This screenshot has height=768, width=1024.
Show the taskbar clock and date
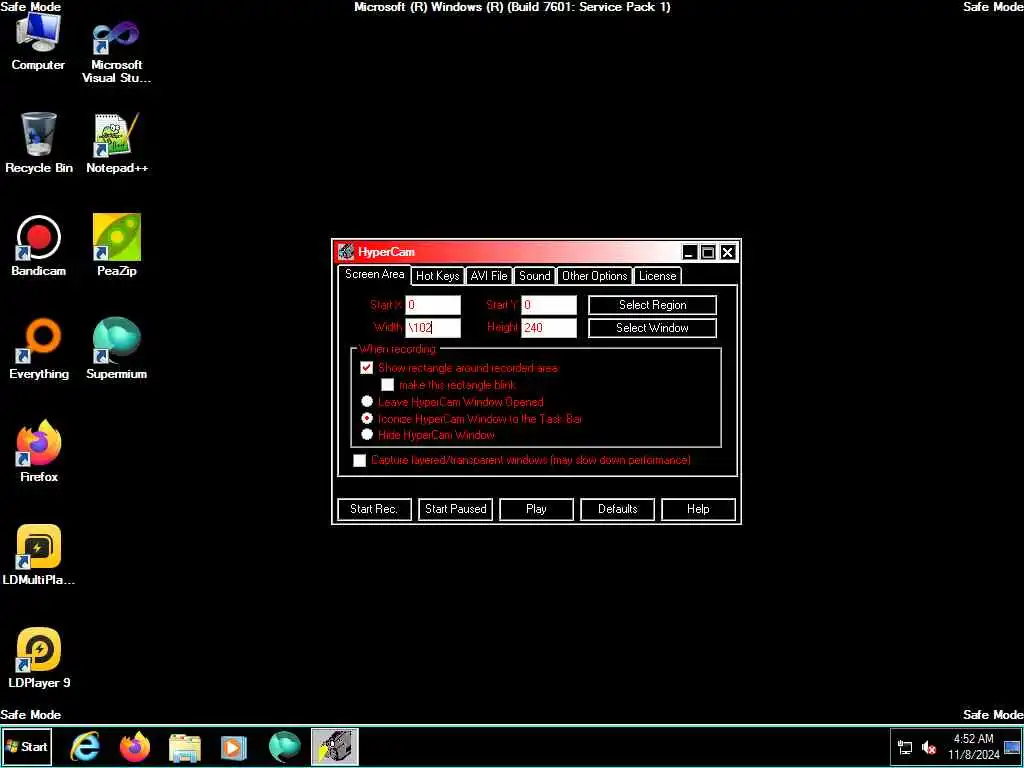coord(974,747)
